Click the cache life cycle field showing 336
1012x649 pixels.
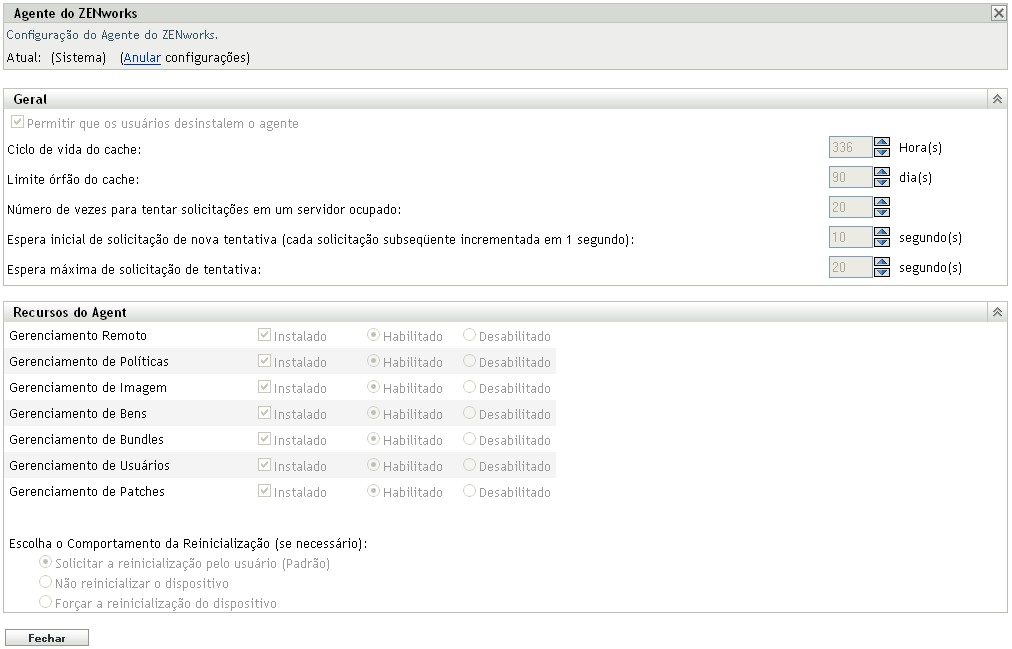(x=850, y=147)
